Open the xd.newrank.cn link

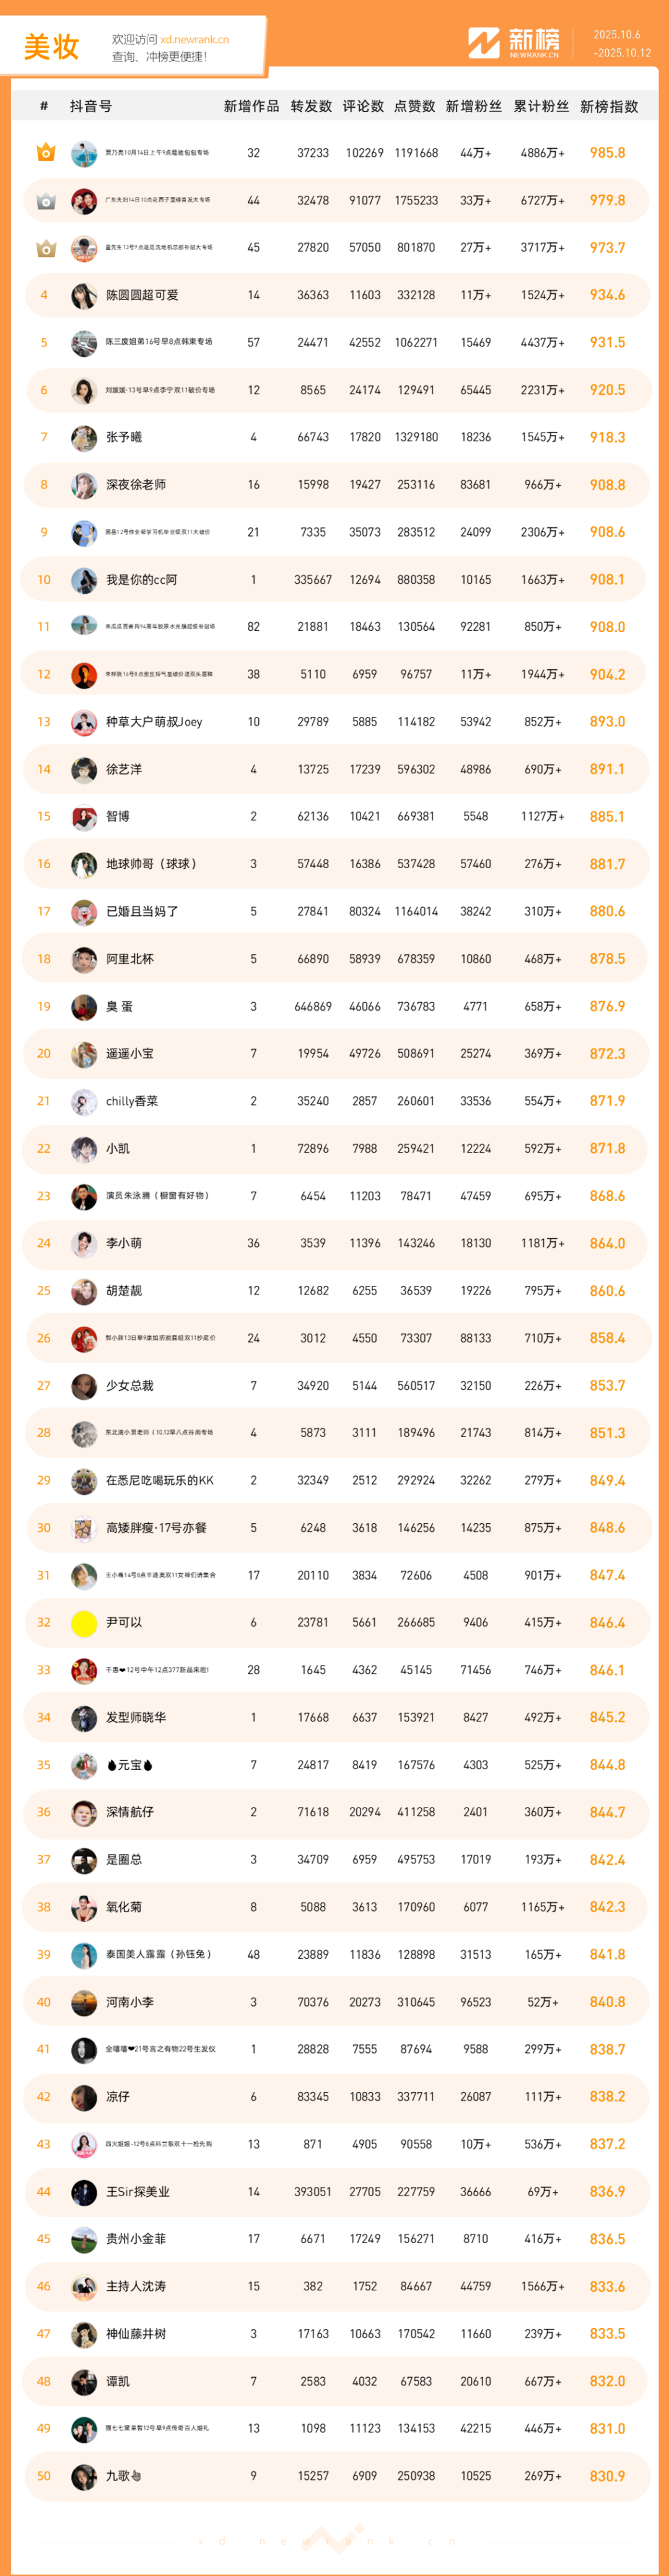194,40
